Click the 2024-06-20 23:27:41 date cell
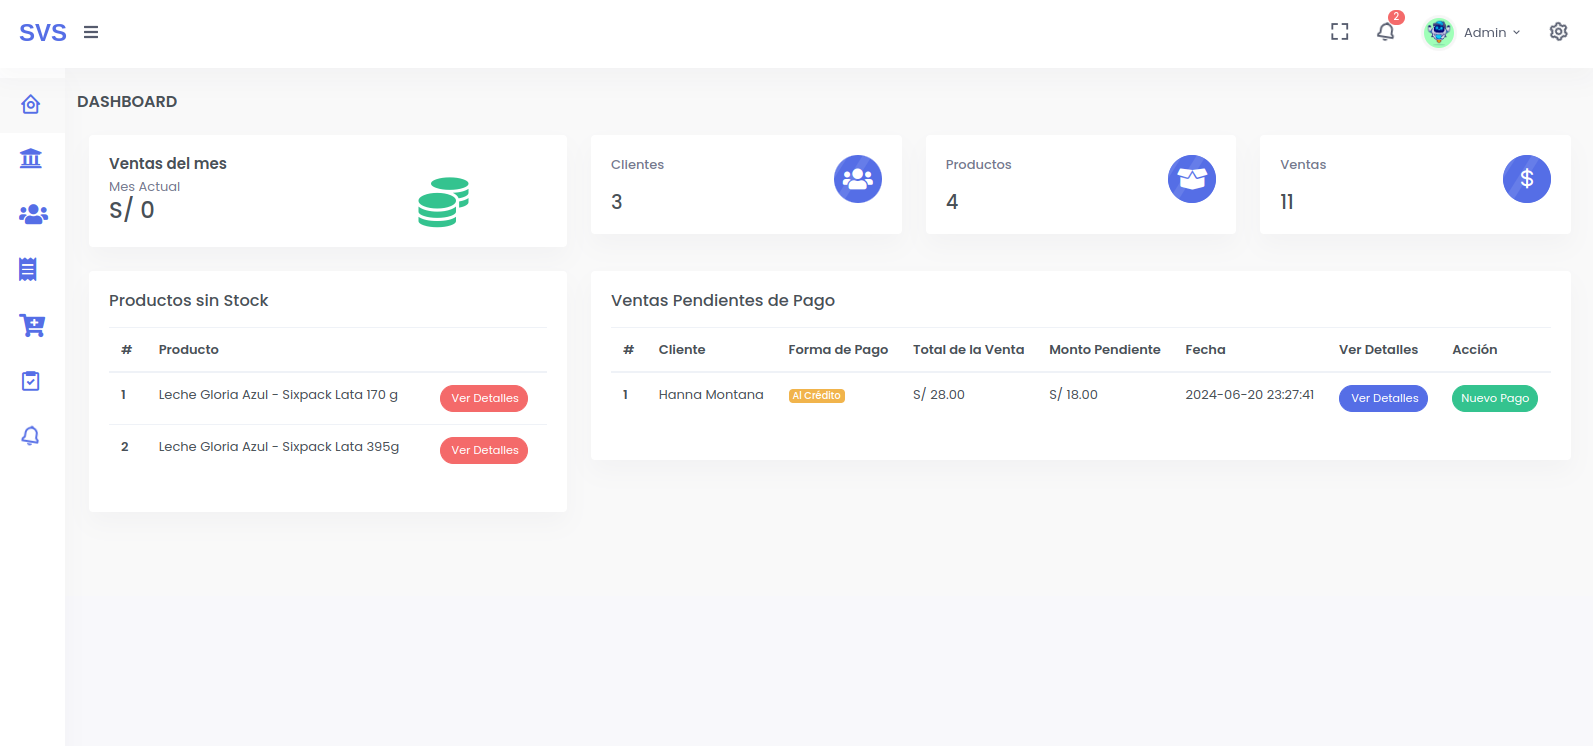The height and width of the screenshot is (746, 1593). point(1250,395)
